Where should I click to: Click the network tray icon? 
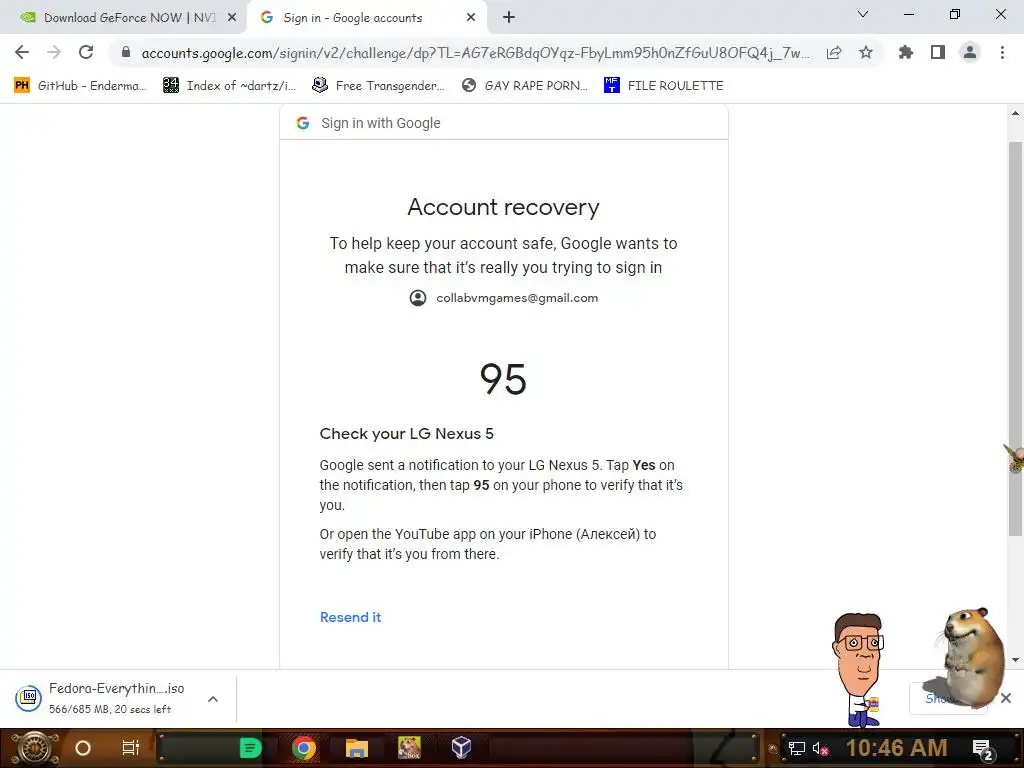click(797, 748)
